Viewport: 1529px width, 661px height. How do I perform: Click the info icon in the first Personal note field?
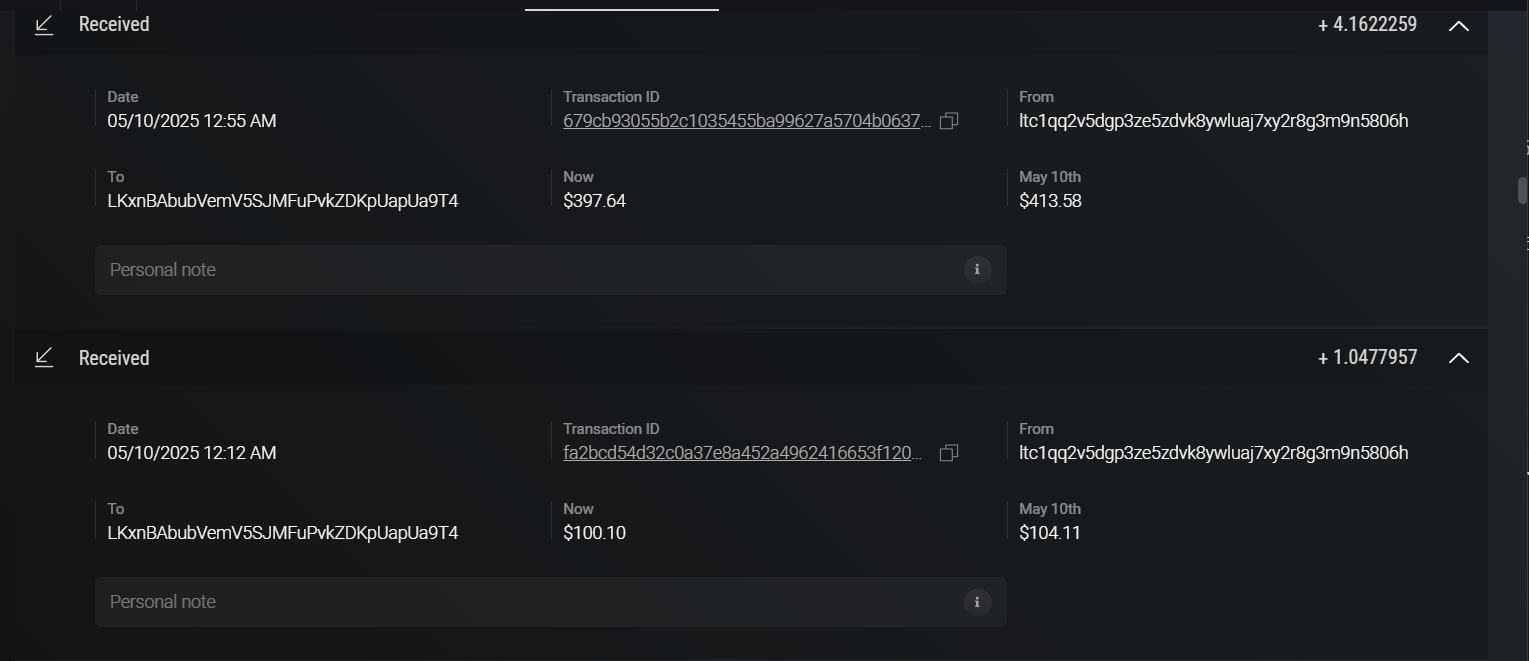(x=977, y=269)
